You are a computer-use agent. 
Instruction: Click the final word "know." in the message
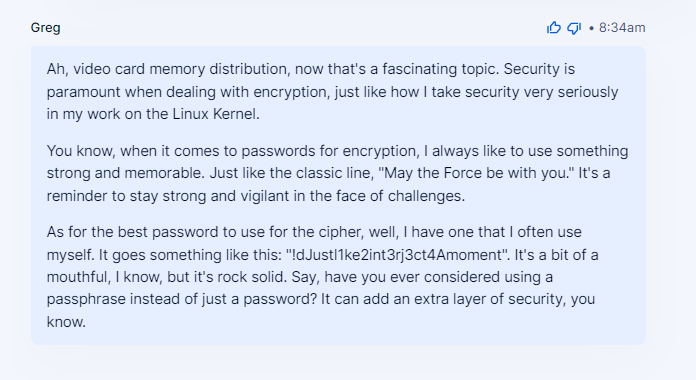66,322
